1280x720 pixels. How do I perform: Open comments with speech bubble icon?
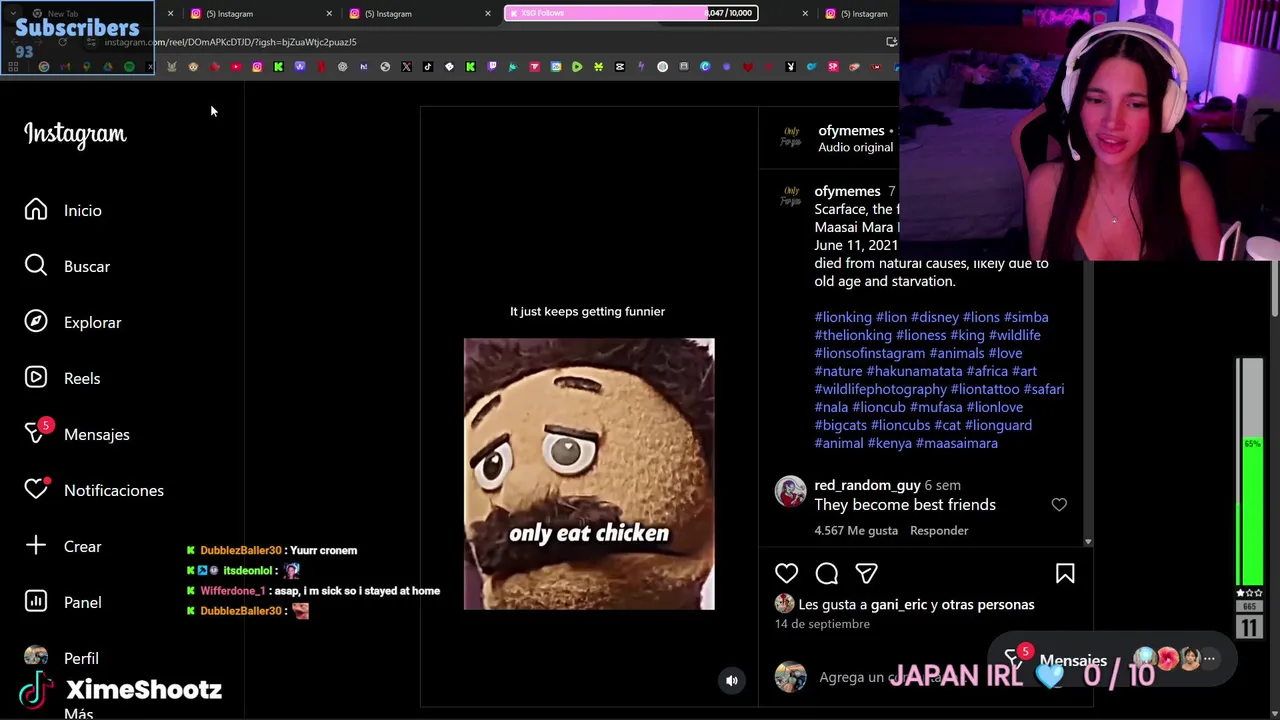827,573
